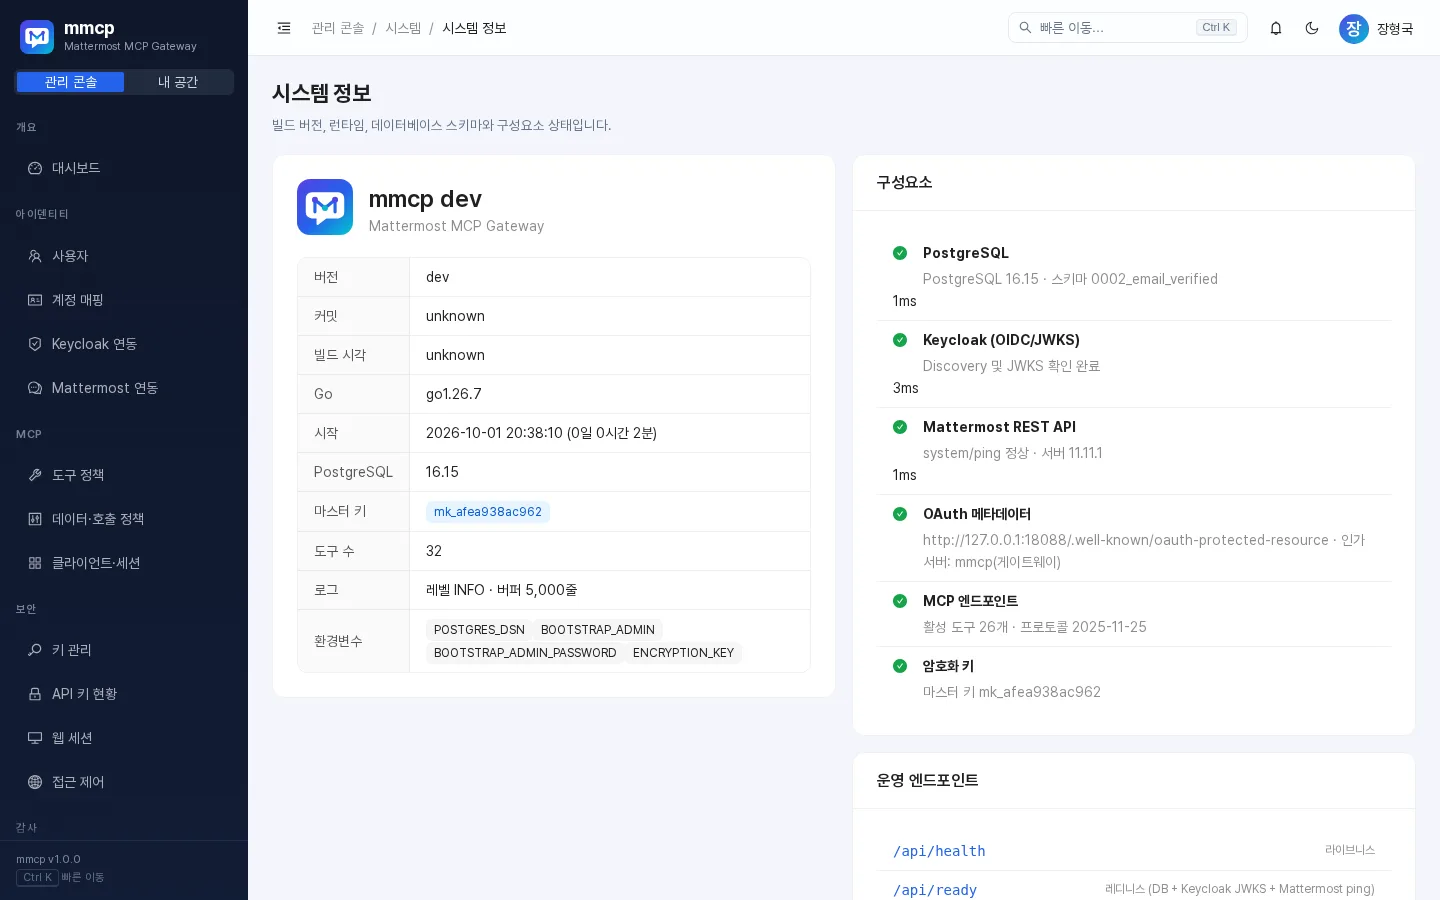Click the 도구 정책 wrench icon

coord(35,475)
